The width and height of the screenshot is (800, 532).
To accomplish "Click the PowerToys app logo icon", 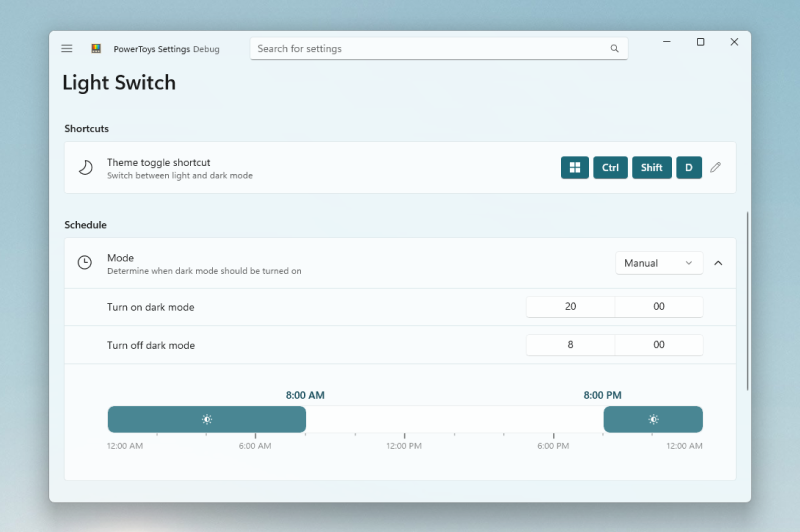I will 96,48.
